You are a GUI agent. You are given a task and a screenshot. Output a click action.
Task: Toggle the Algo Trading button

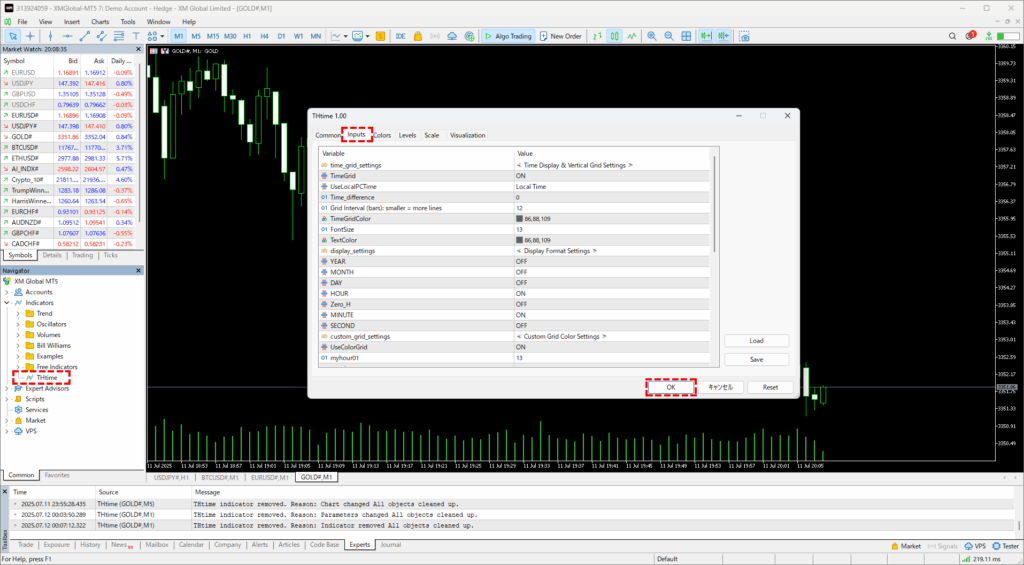click(508, 36)
